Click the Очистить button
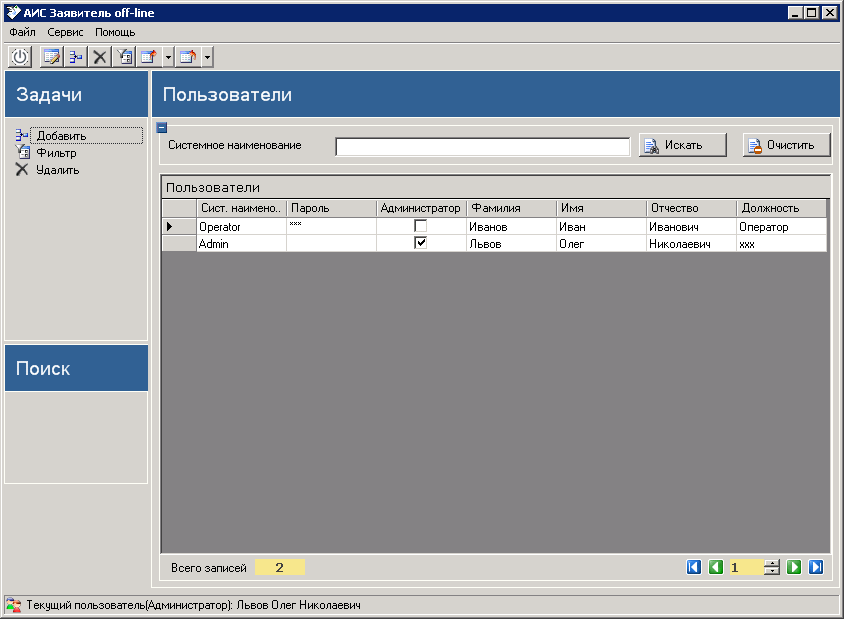Viewport: 844px width, 619px height. pyautogui.click(x=786, y=145)
